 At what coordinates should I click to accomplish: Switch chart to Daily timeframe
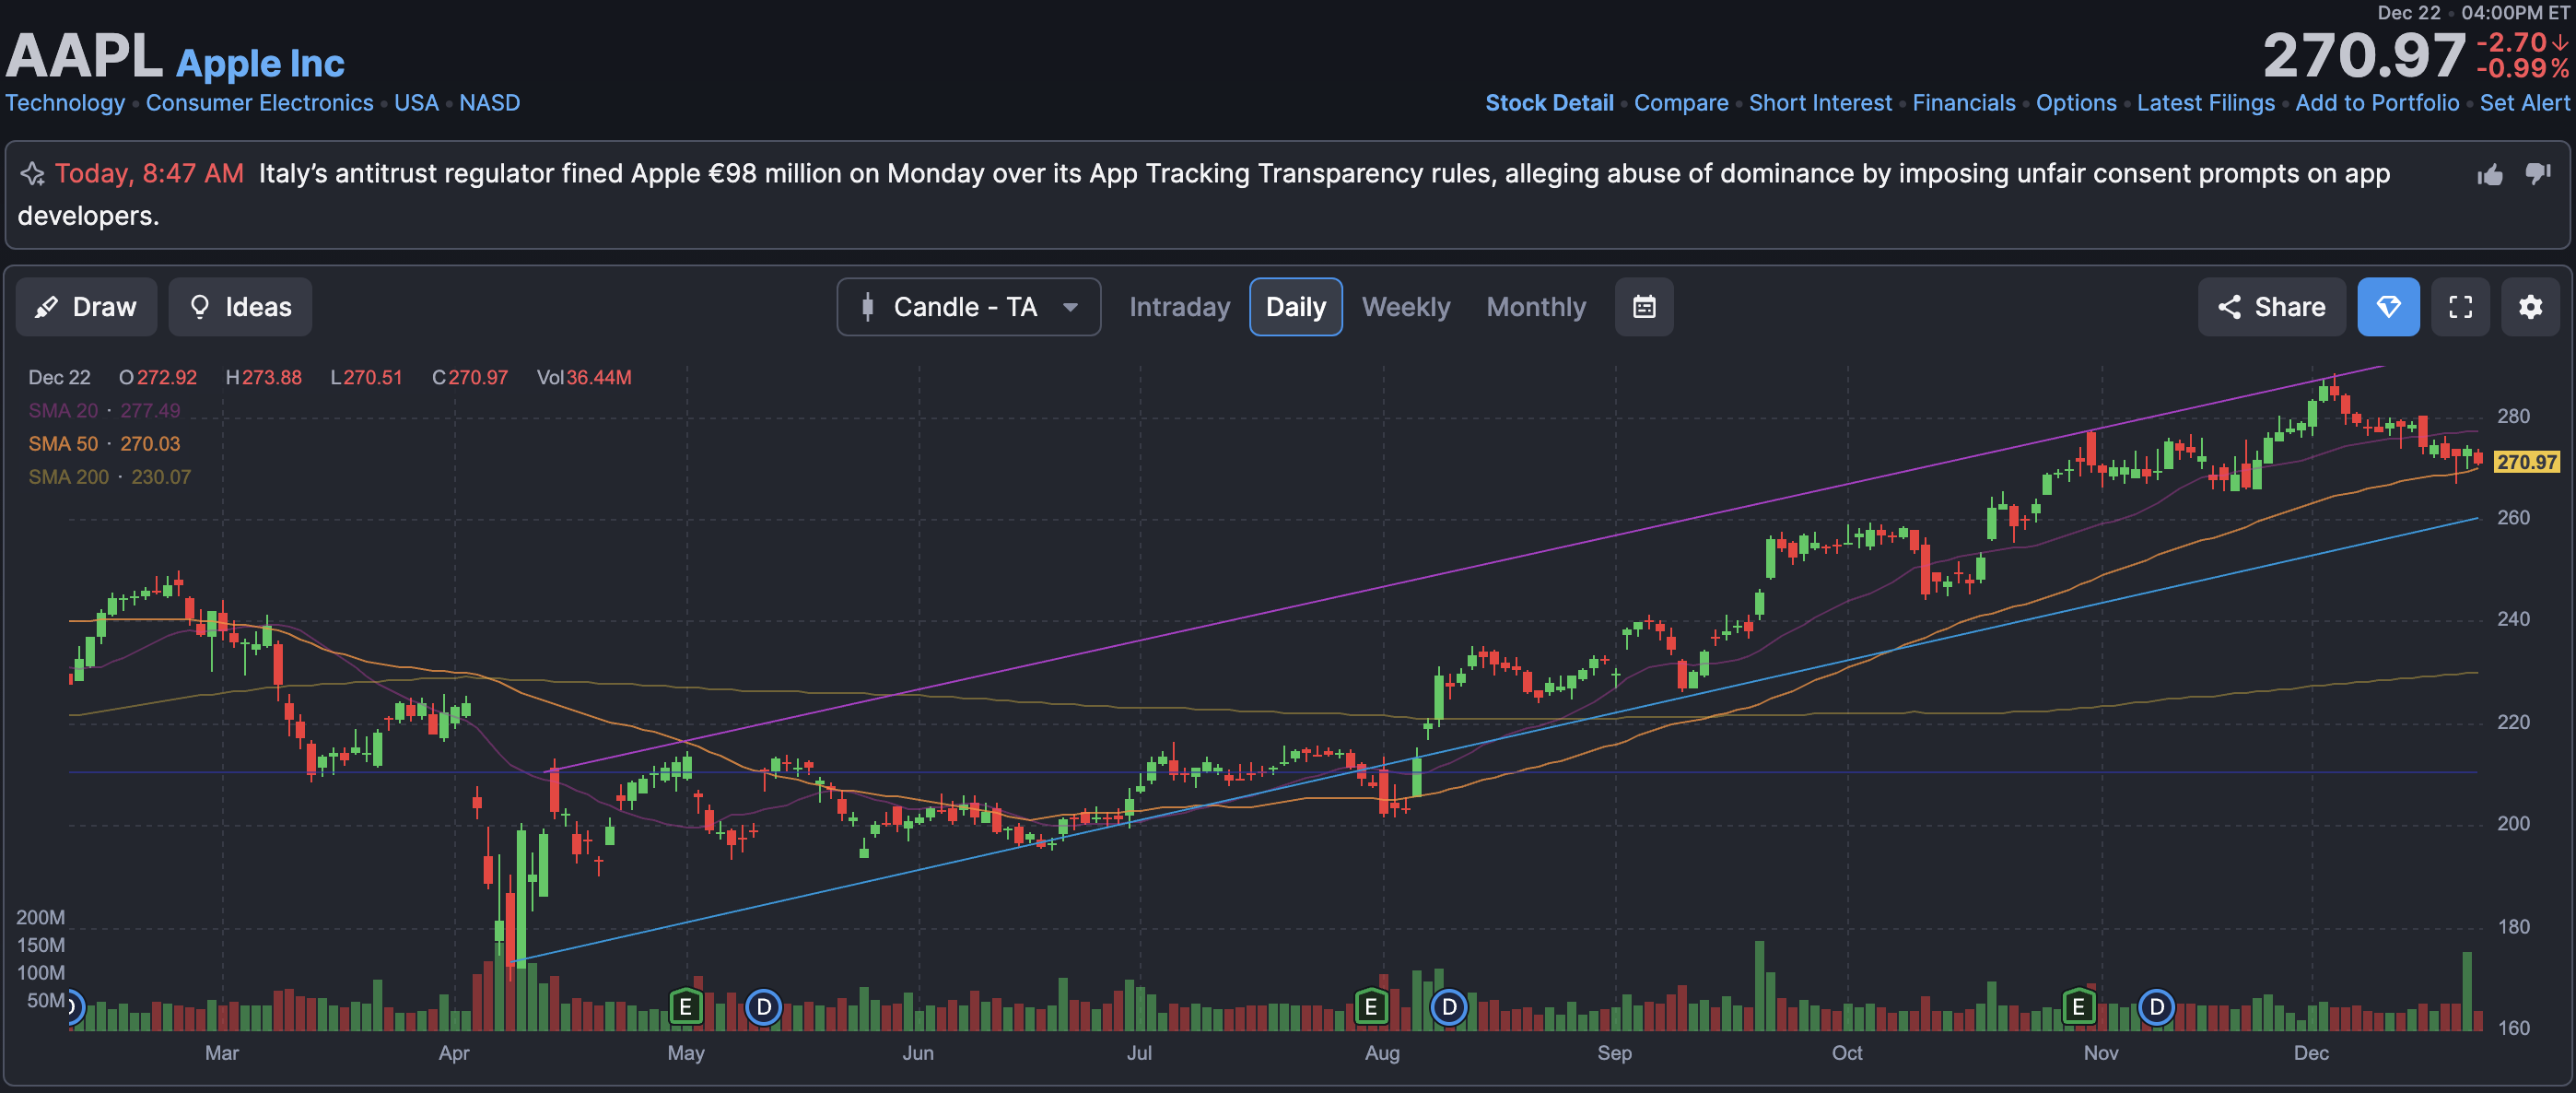coord(1295,307)
